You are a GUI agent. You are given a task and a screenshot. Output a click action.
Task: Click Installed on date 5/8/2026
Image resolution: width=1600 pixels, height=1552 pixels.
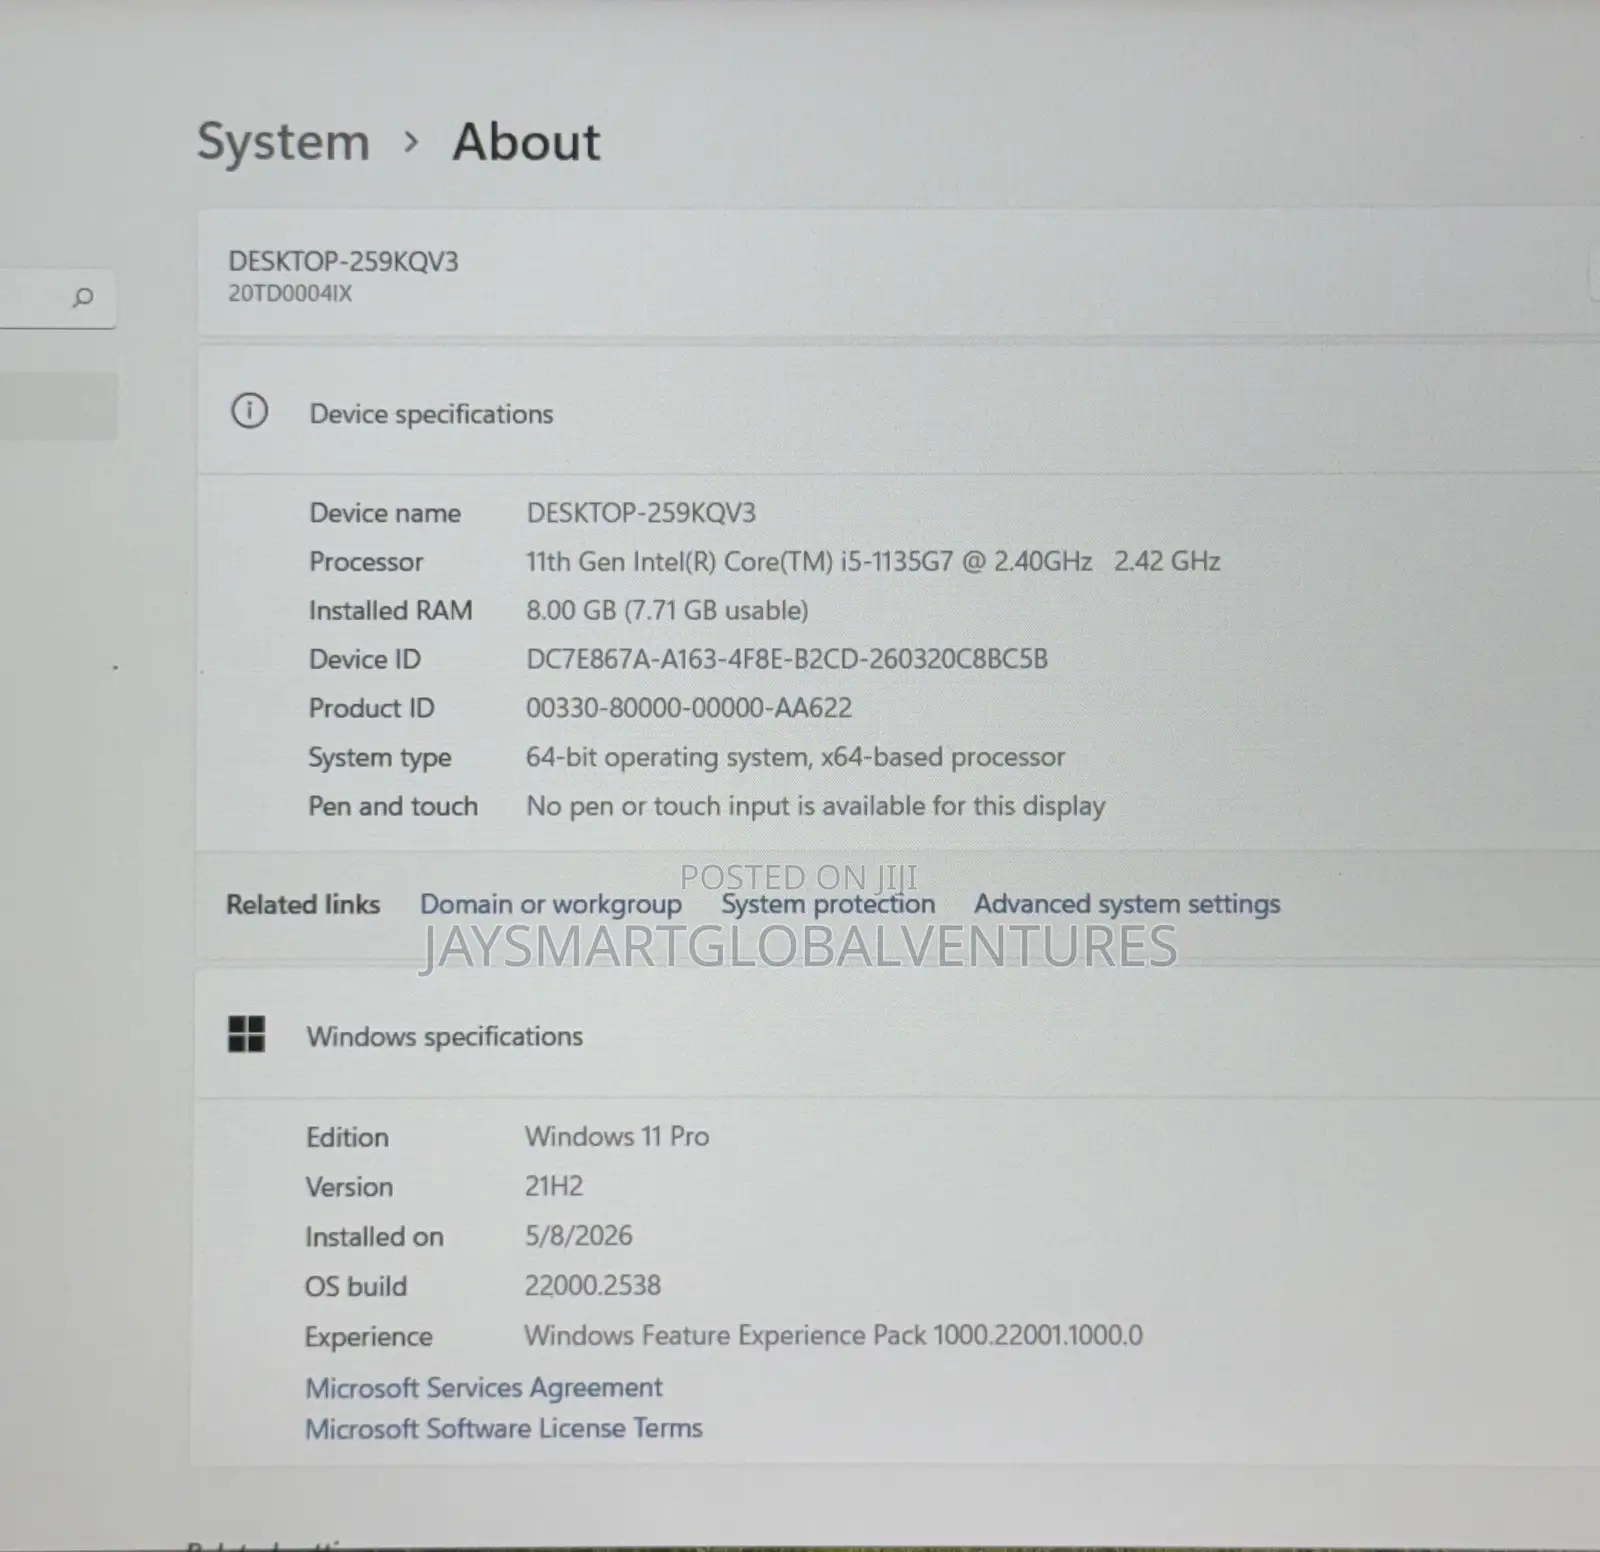[x=579, y=1235]
